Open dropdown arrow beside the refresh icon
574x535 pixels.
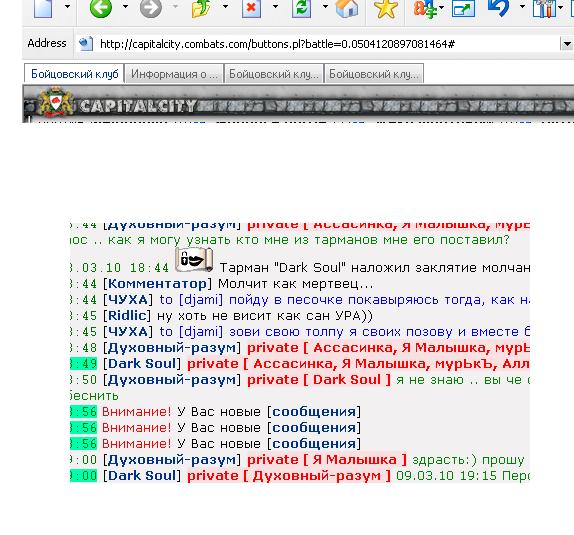coord(325,6)
